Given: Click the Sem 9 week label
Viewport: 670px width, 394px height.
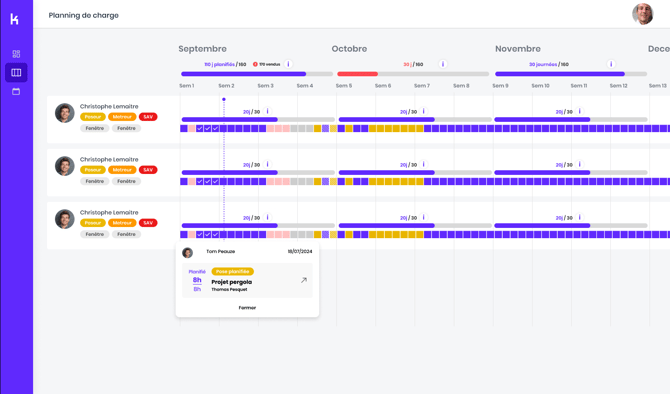Looking at the screenshot, I should 500,85.
